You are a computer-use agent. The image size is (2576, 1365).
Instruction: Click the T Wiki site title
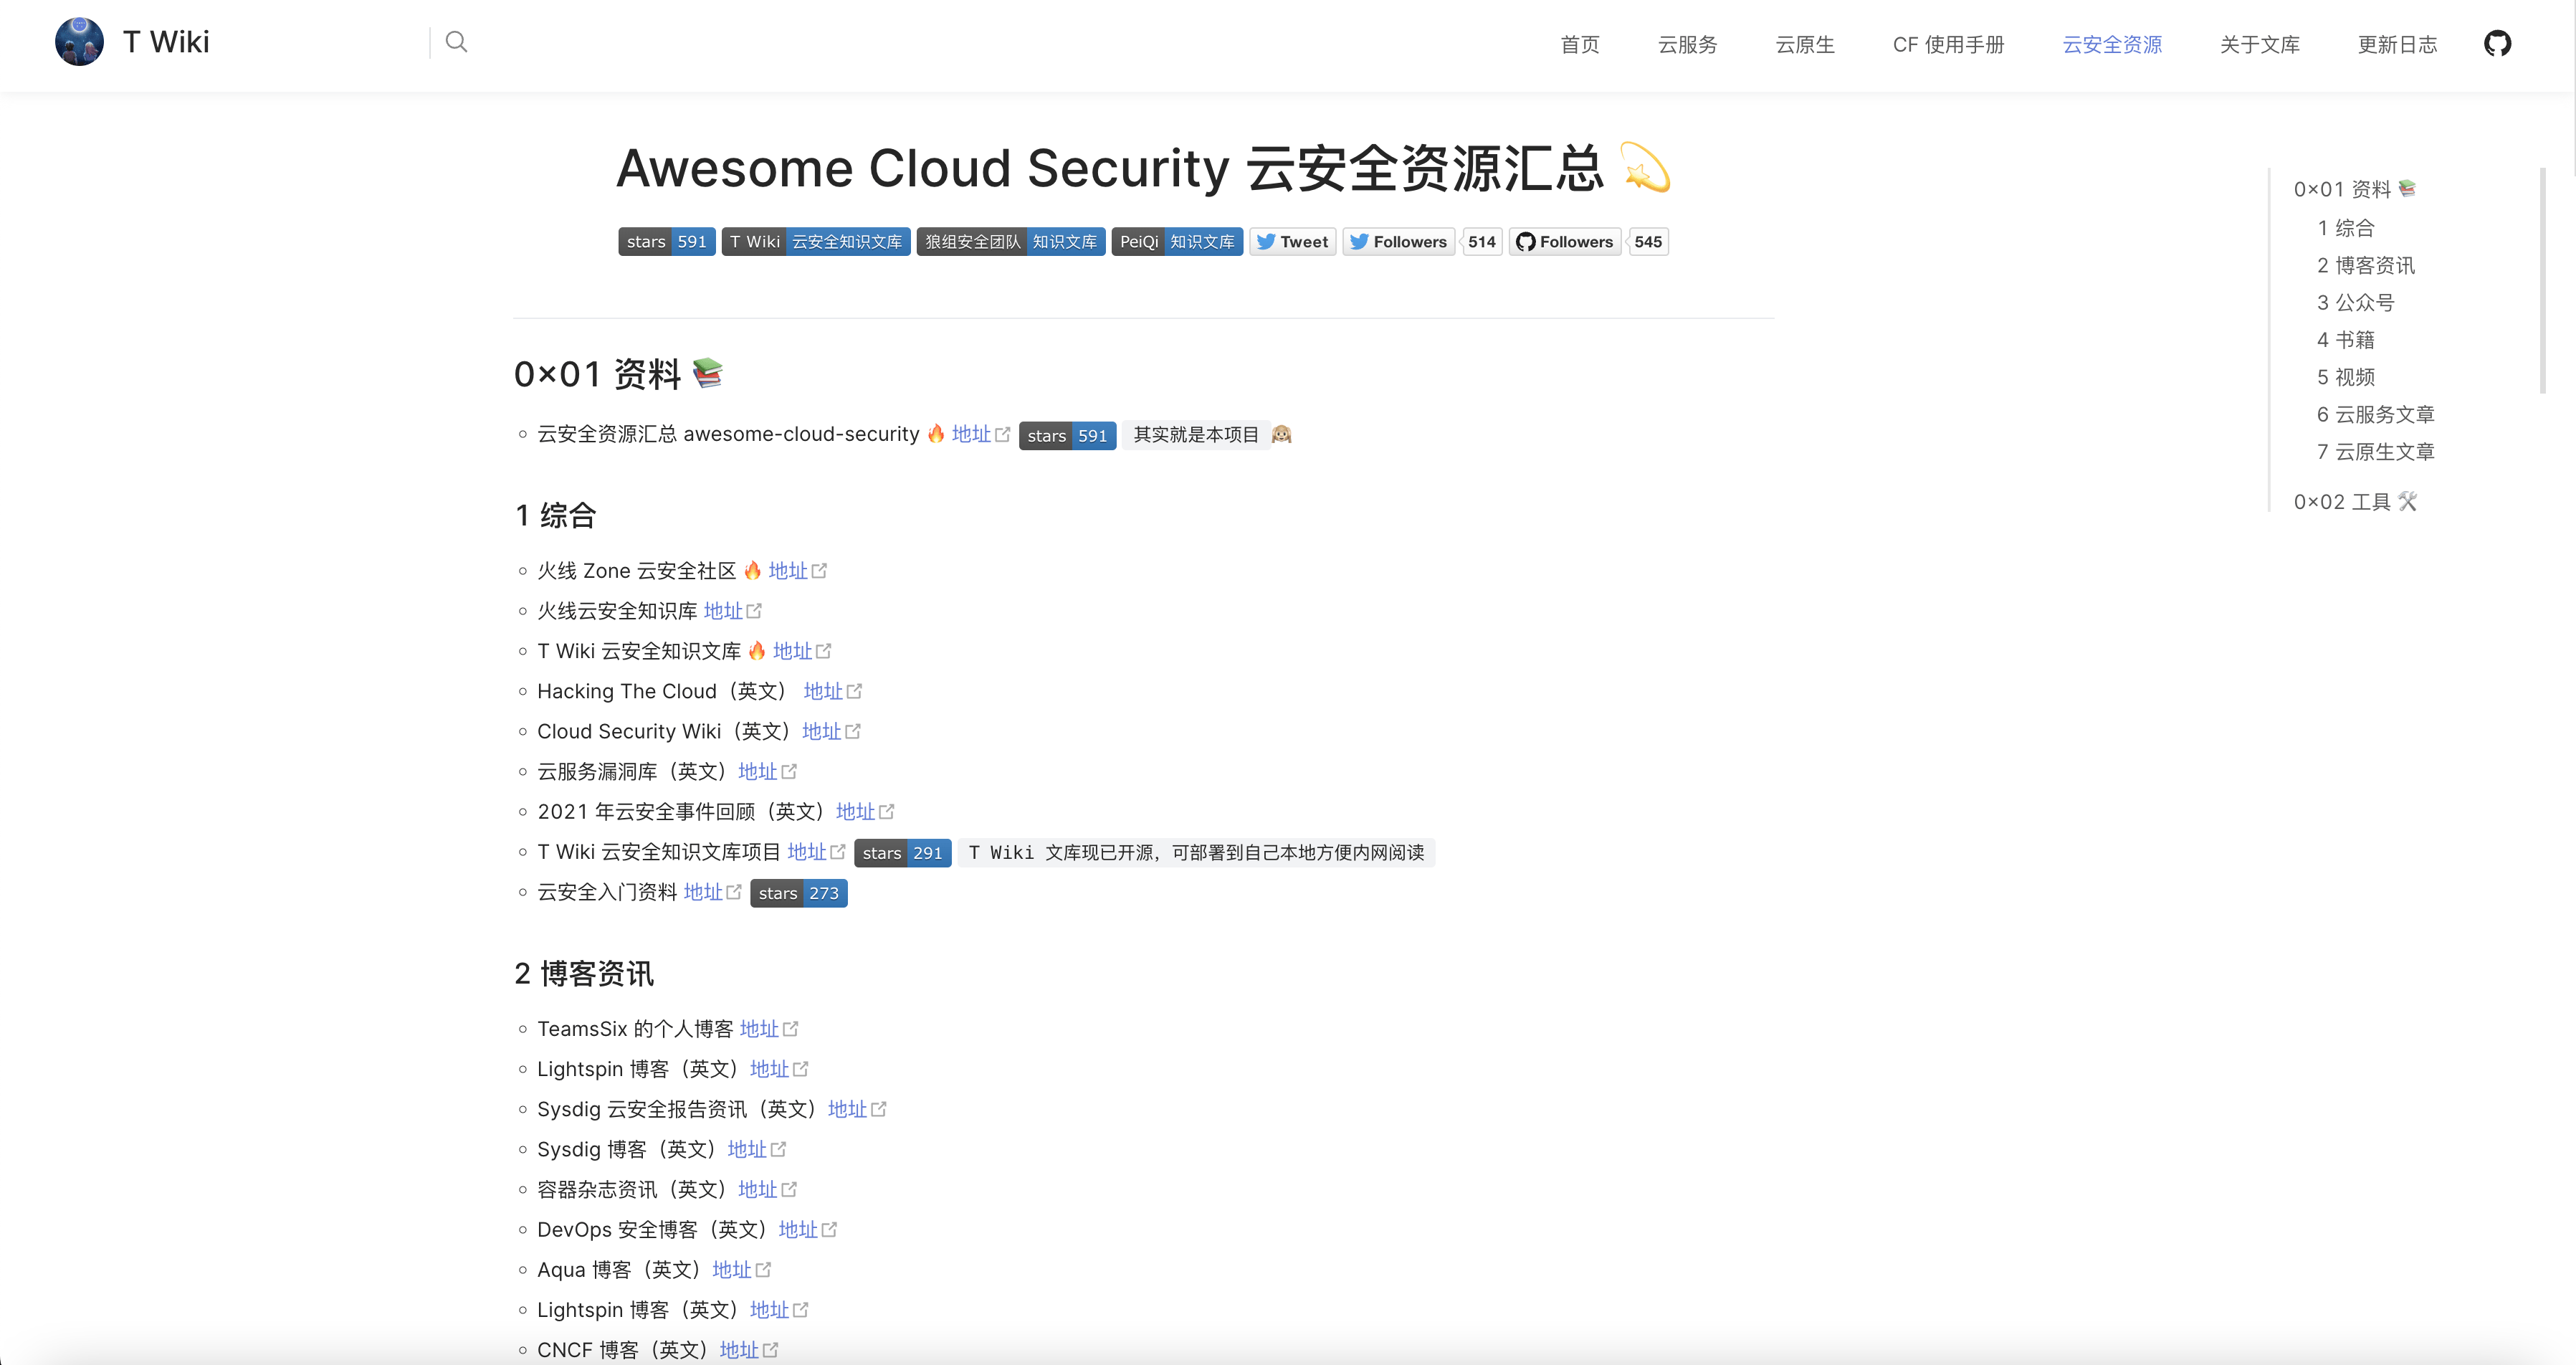(x=166, y=42)
